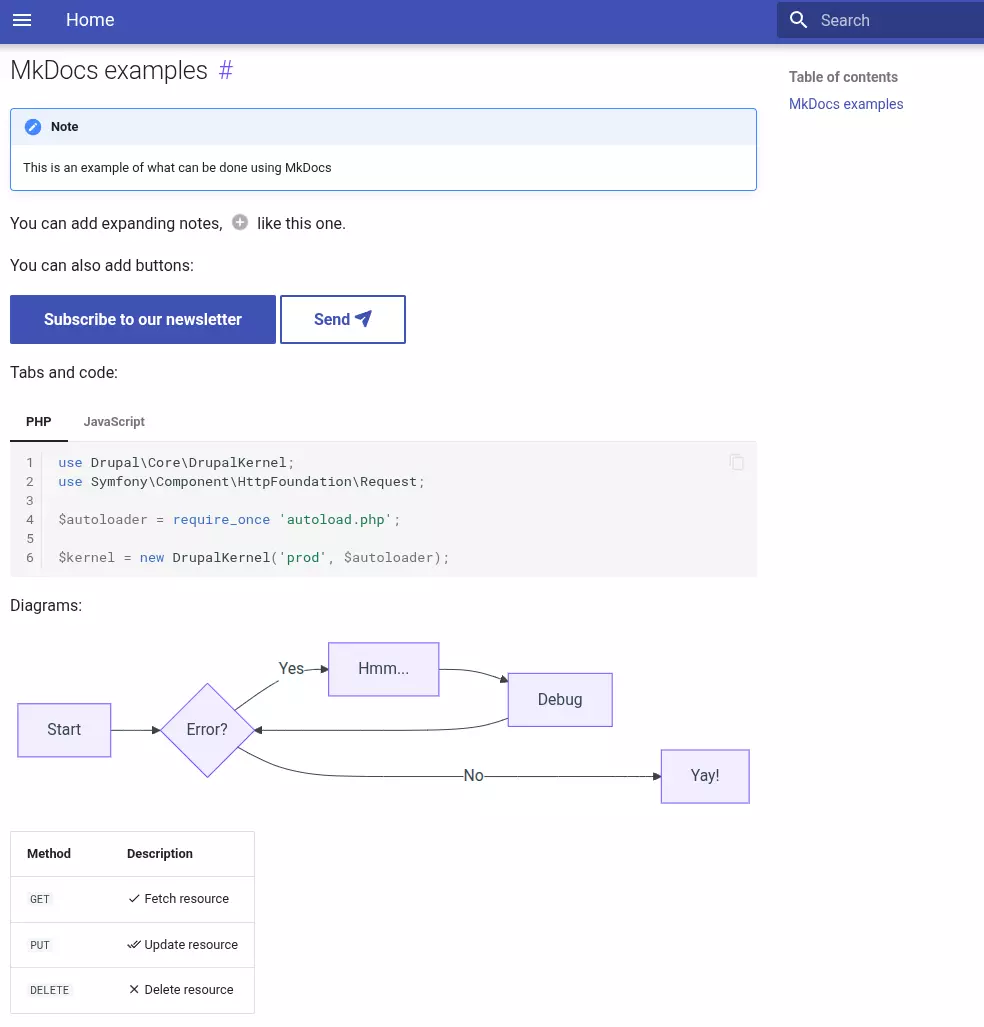The image size is (984, 1027).
Task: Click the Note admonition title
Action: click(65, 127)
